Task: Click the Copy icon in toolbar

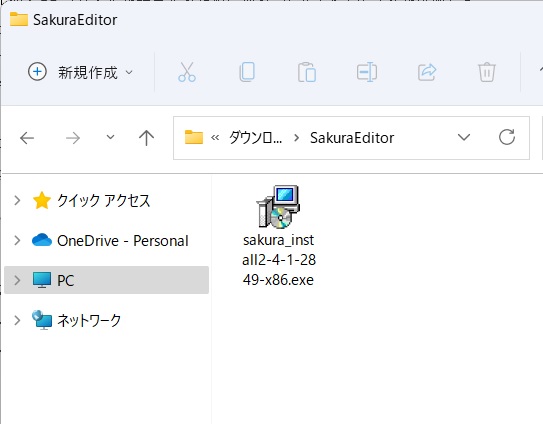Action: [x=247, y=72]
